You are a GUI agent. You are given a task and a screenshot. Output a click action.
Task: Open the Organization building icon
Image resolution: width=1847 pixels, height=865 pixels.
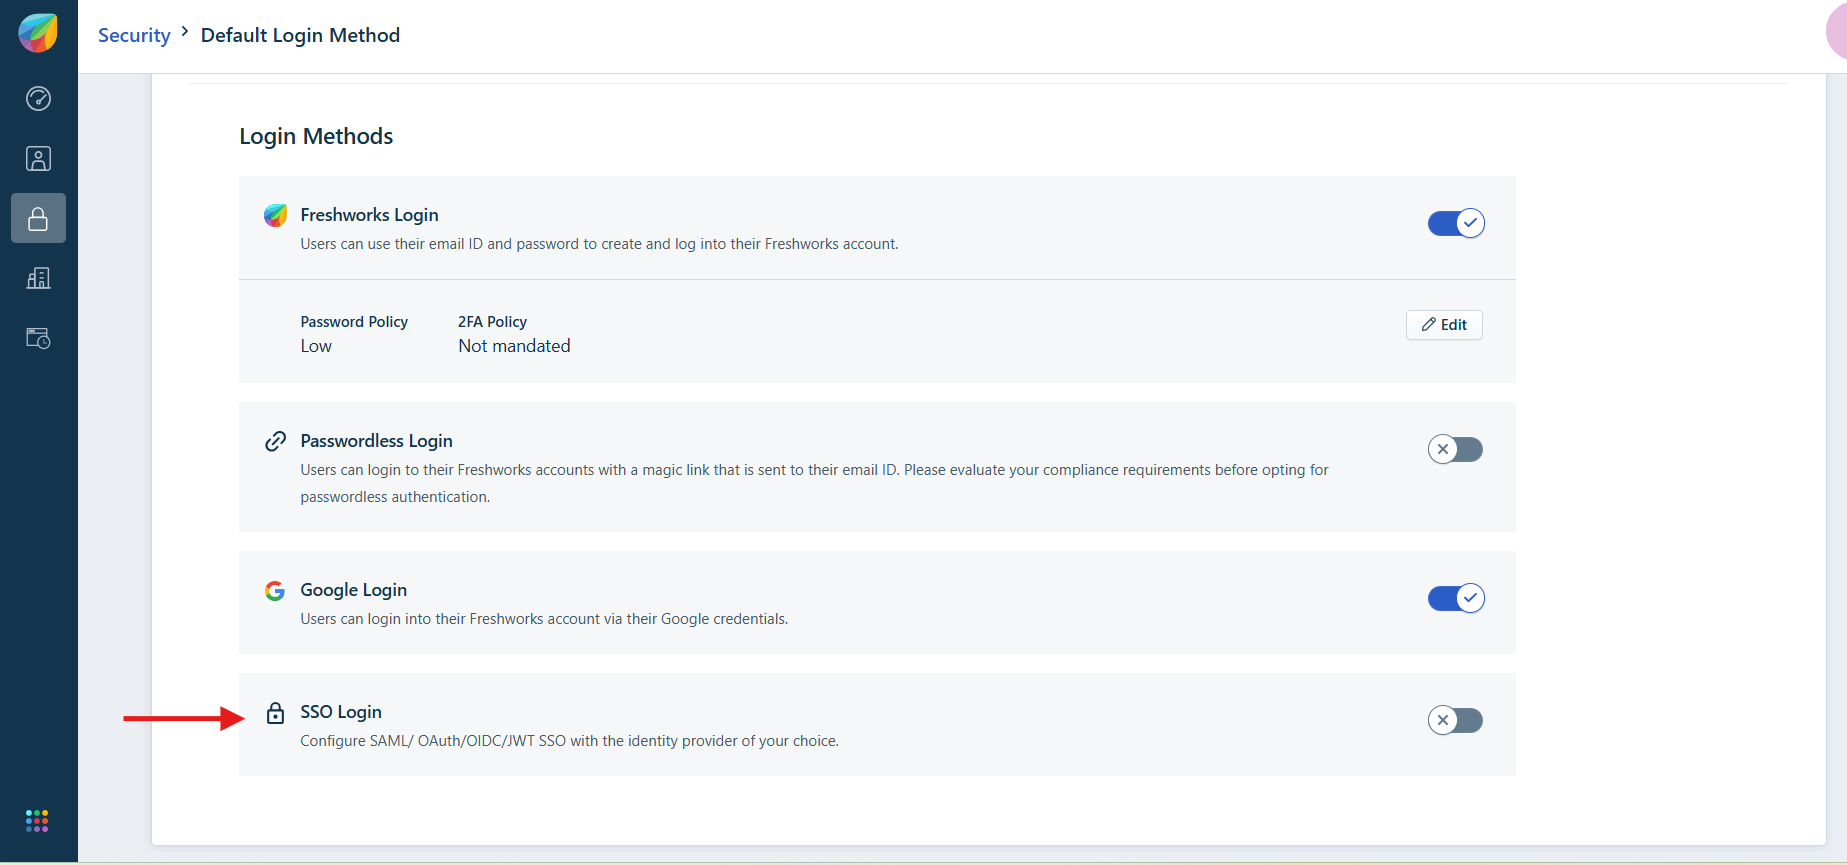tap(38, 278)
